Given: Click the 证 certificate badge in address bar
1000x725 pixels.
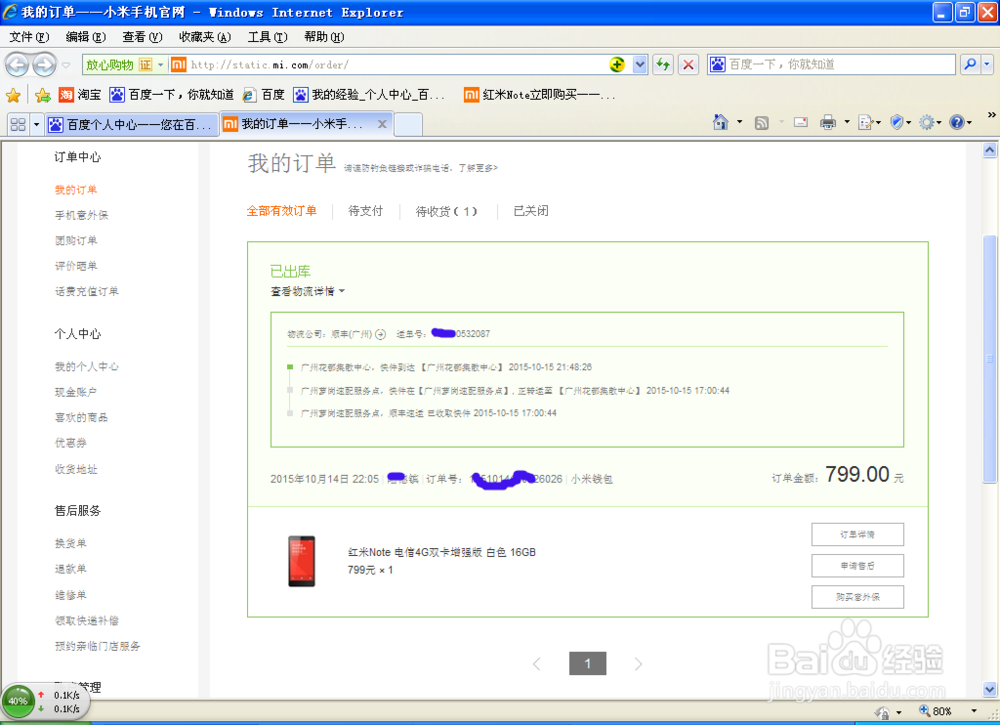Looking at the screenshot, I should (x=145, y=64).
